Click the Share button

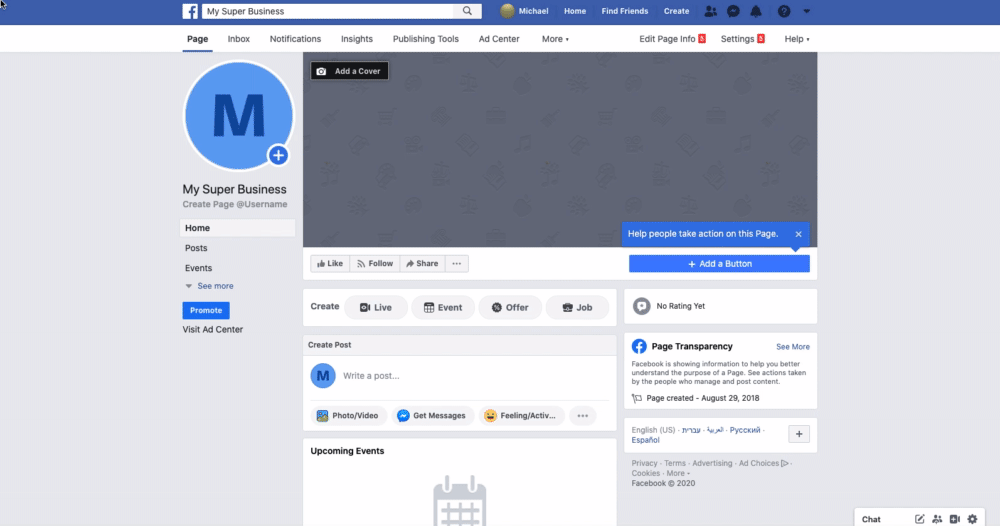(x=422, y=263)
